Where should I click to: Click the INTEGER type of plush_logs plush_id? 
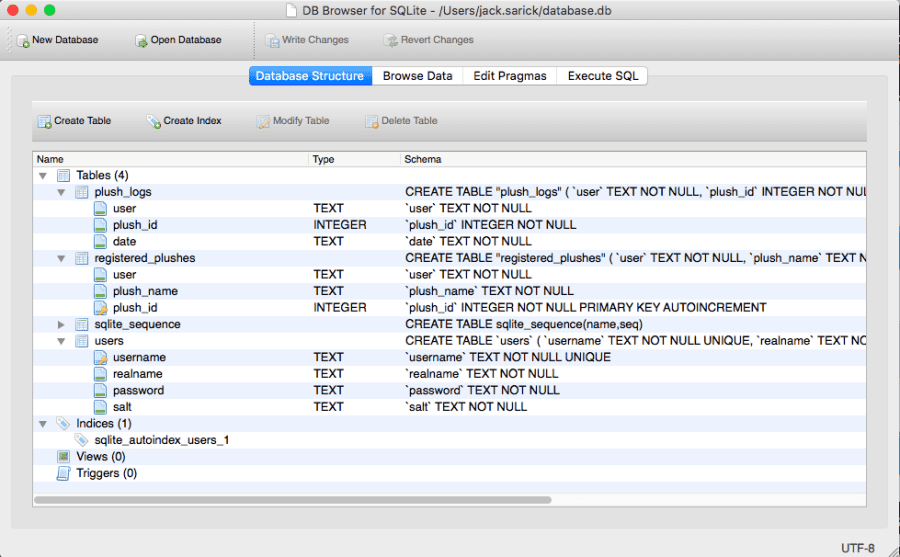[x=340, y=225]
